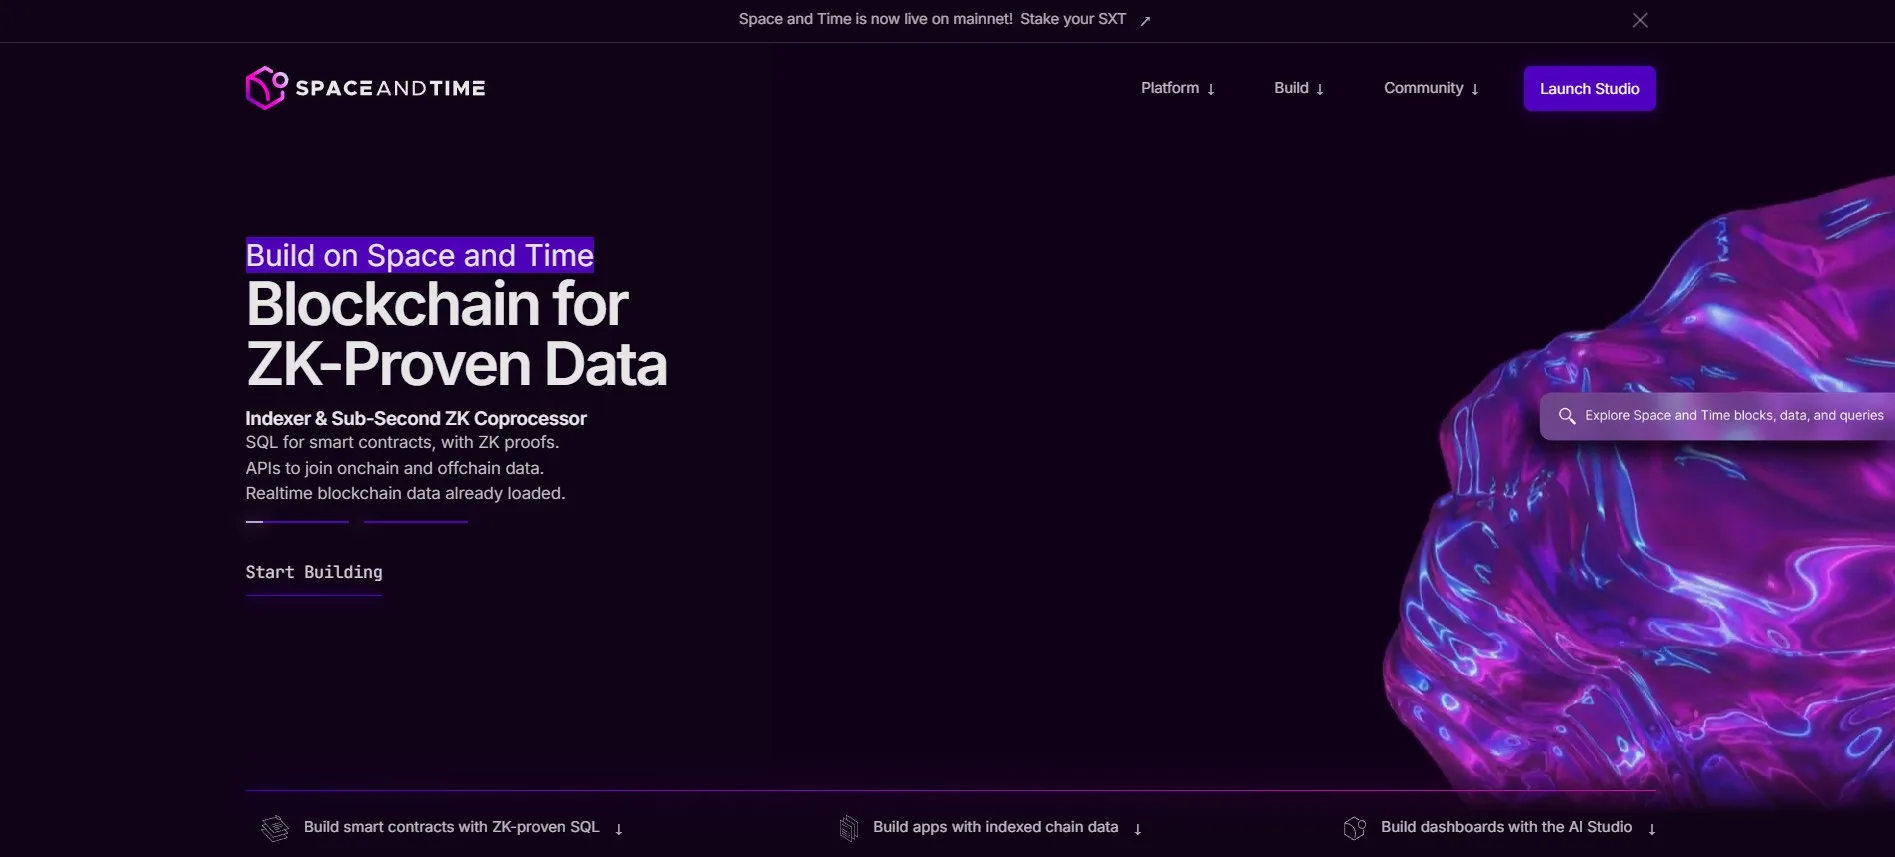Click the arrow icon beside Stake your SXT
This screenshot has width=1895, height=857.
[x=1145, y=20]
